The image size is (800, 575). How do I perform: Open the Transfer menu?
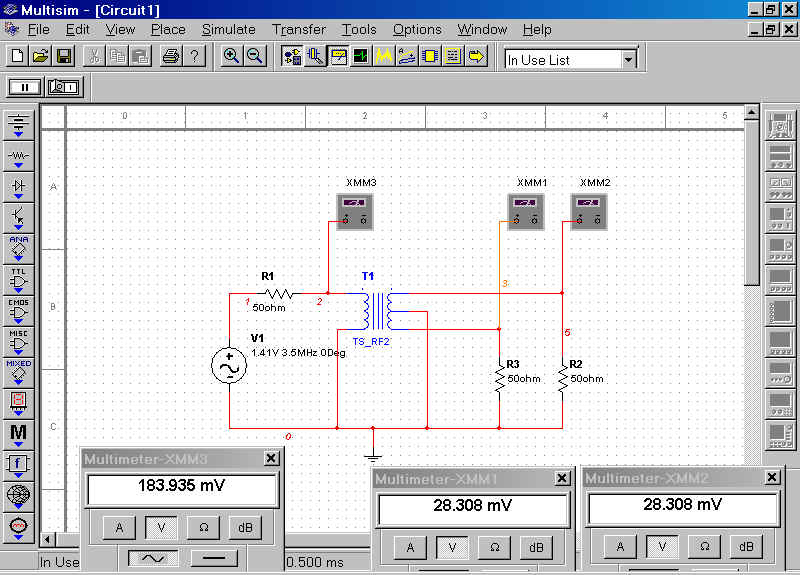(x=299, y=29)
